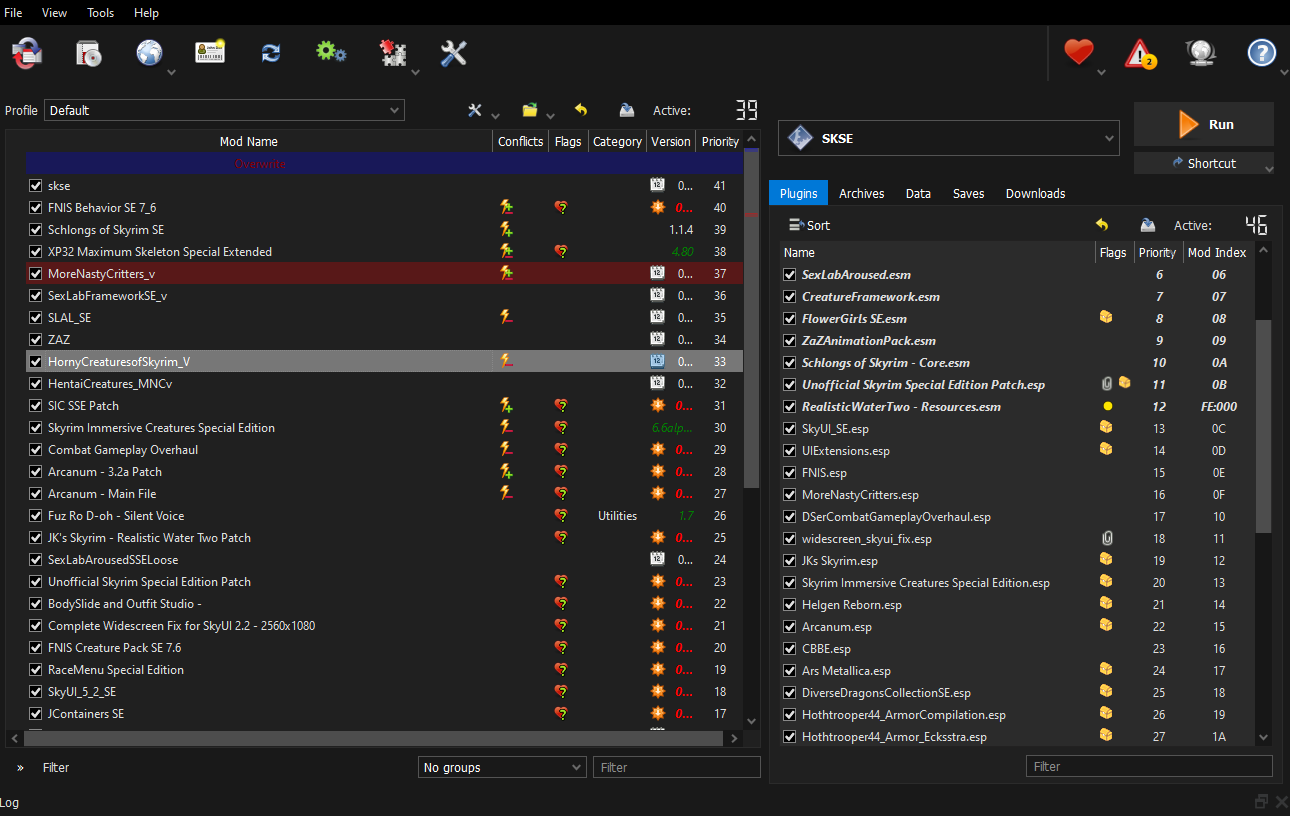The image size is (1290, 816).
Task: Open the blue Help question icon
Action: coord(1262,53)
